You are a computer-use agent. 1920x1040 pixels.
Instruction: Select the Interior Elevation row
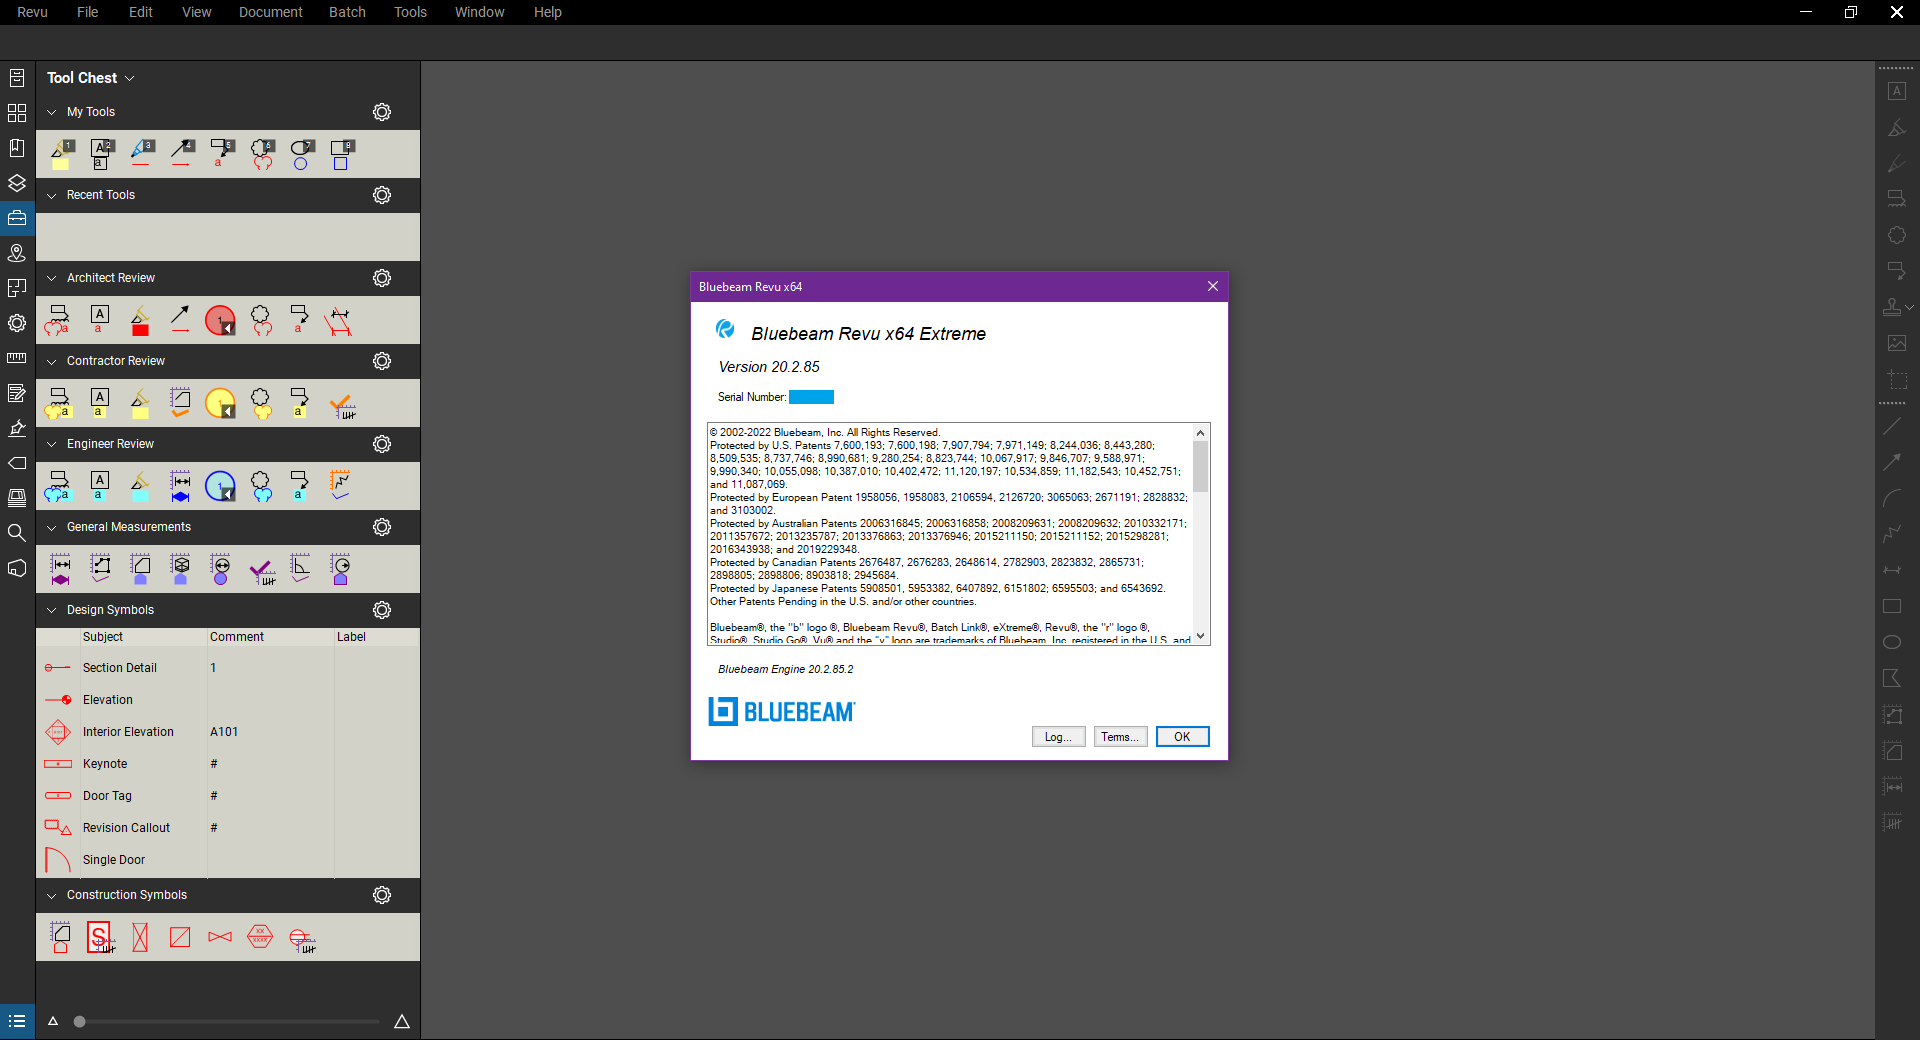click(228, 732)
